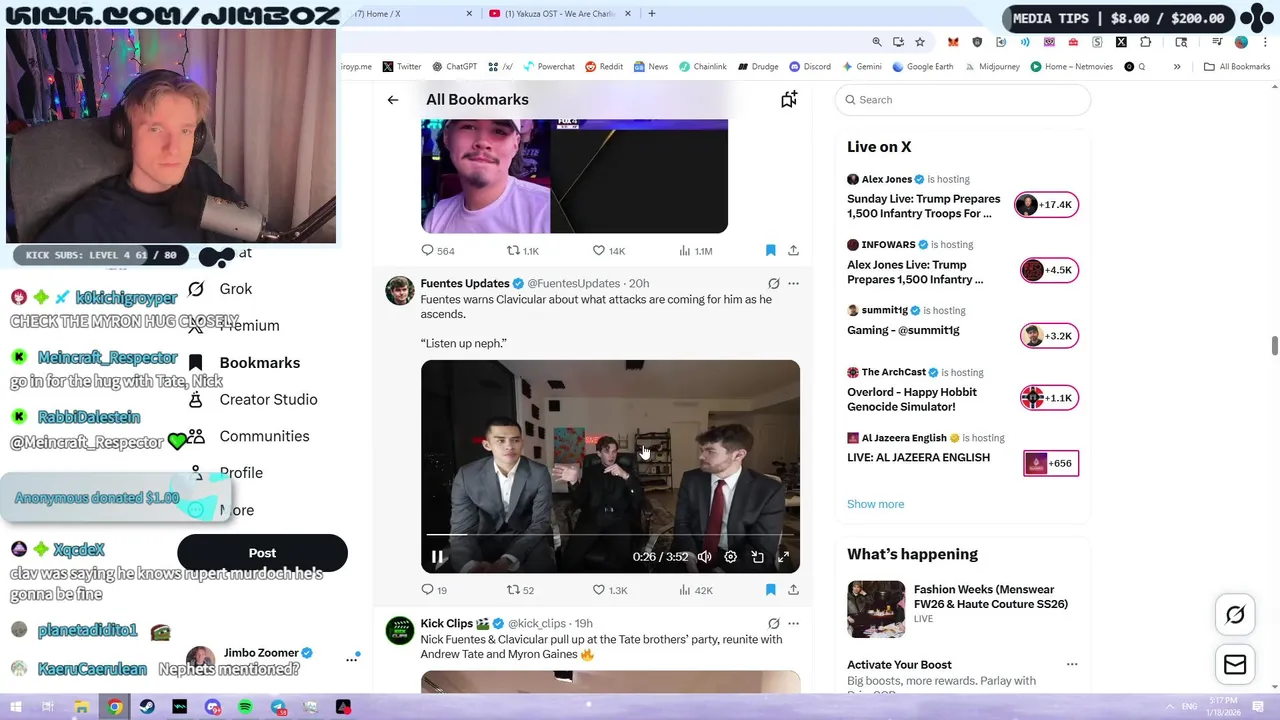Open Steam from the taskbar
1280x720 pixels.
pos(147,707)
